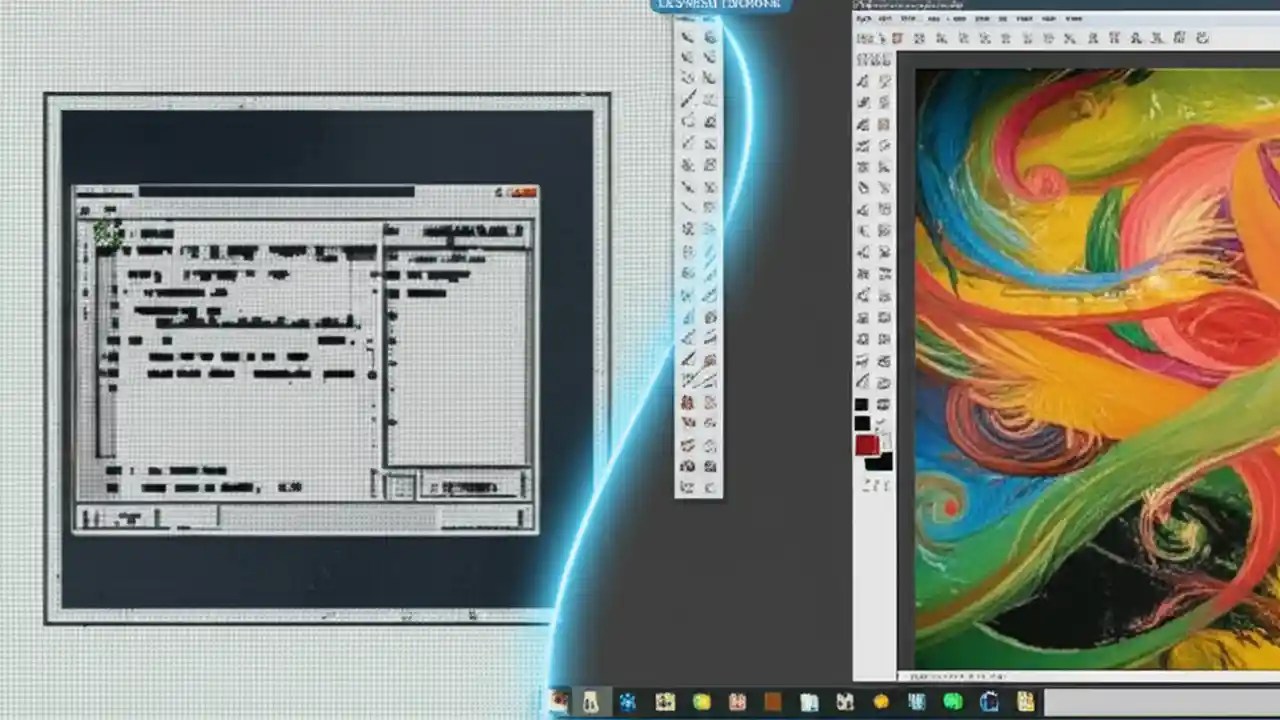Click the last icon on the main toolbar row

[1203, 39]
